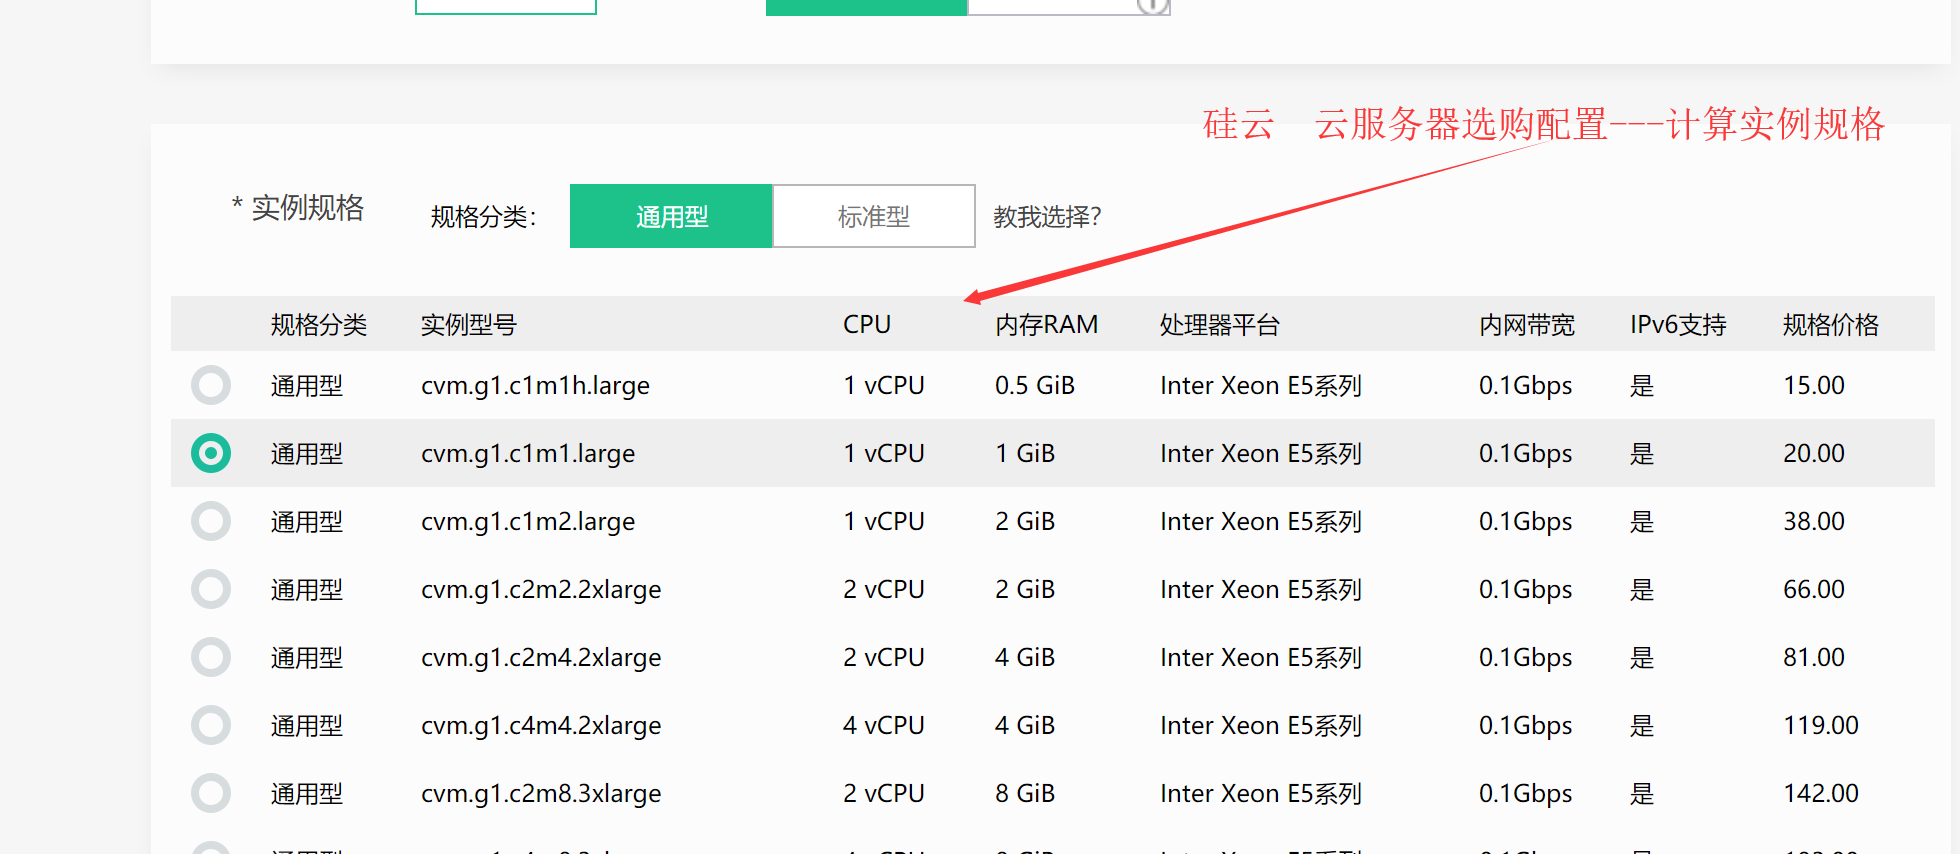The height and width of the screenshot is (854, 1960).
Task: Select radio for cvm.g1.c1m1.large
Action: point(211,453)
